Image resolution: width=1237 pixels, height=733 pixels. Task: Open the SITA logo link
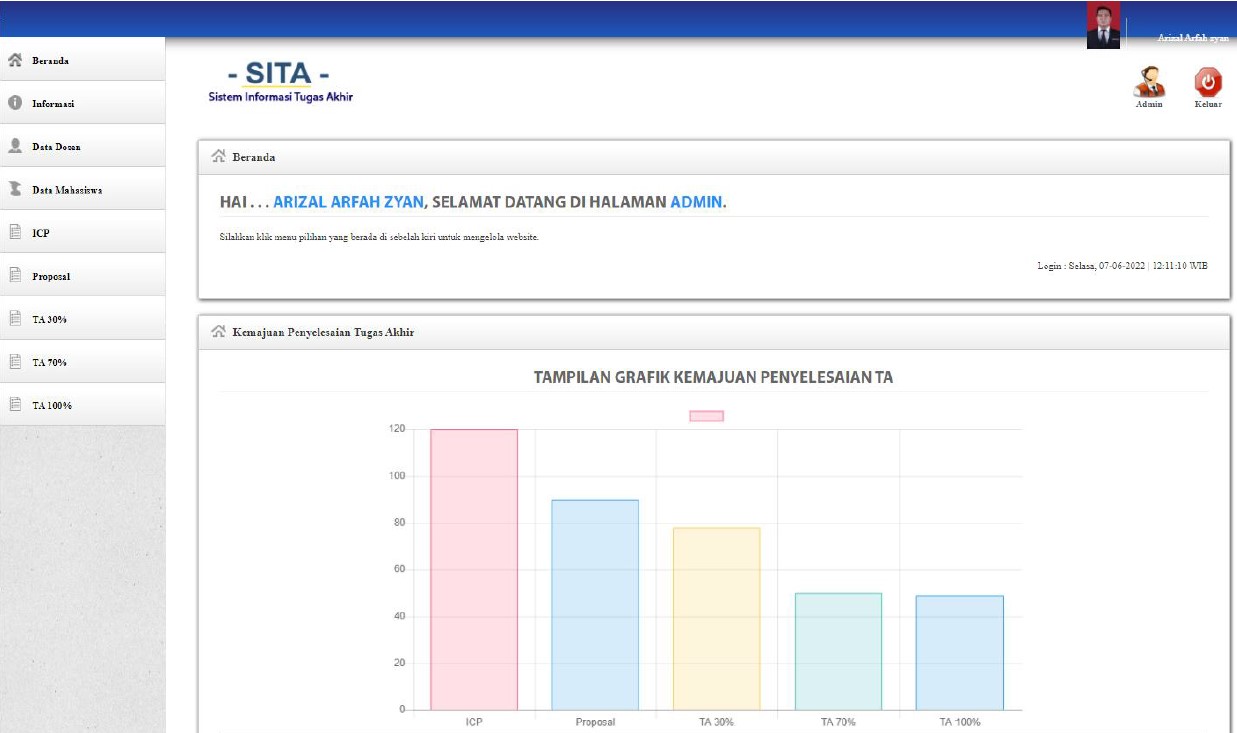pyautogui.click(x=280, y=82)
